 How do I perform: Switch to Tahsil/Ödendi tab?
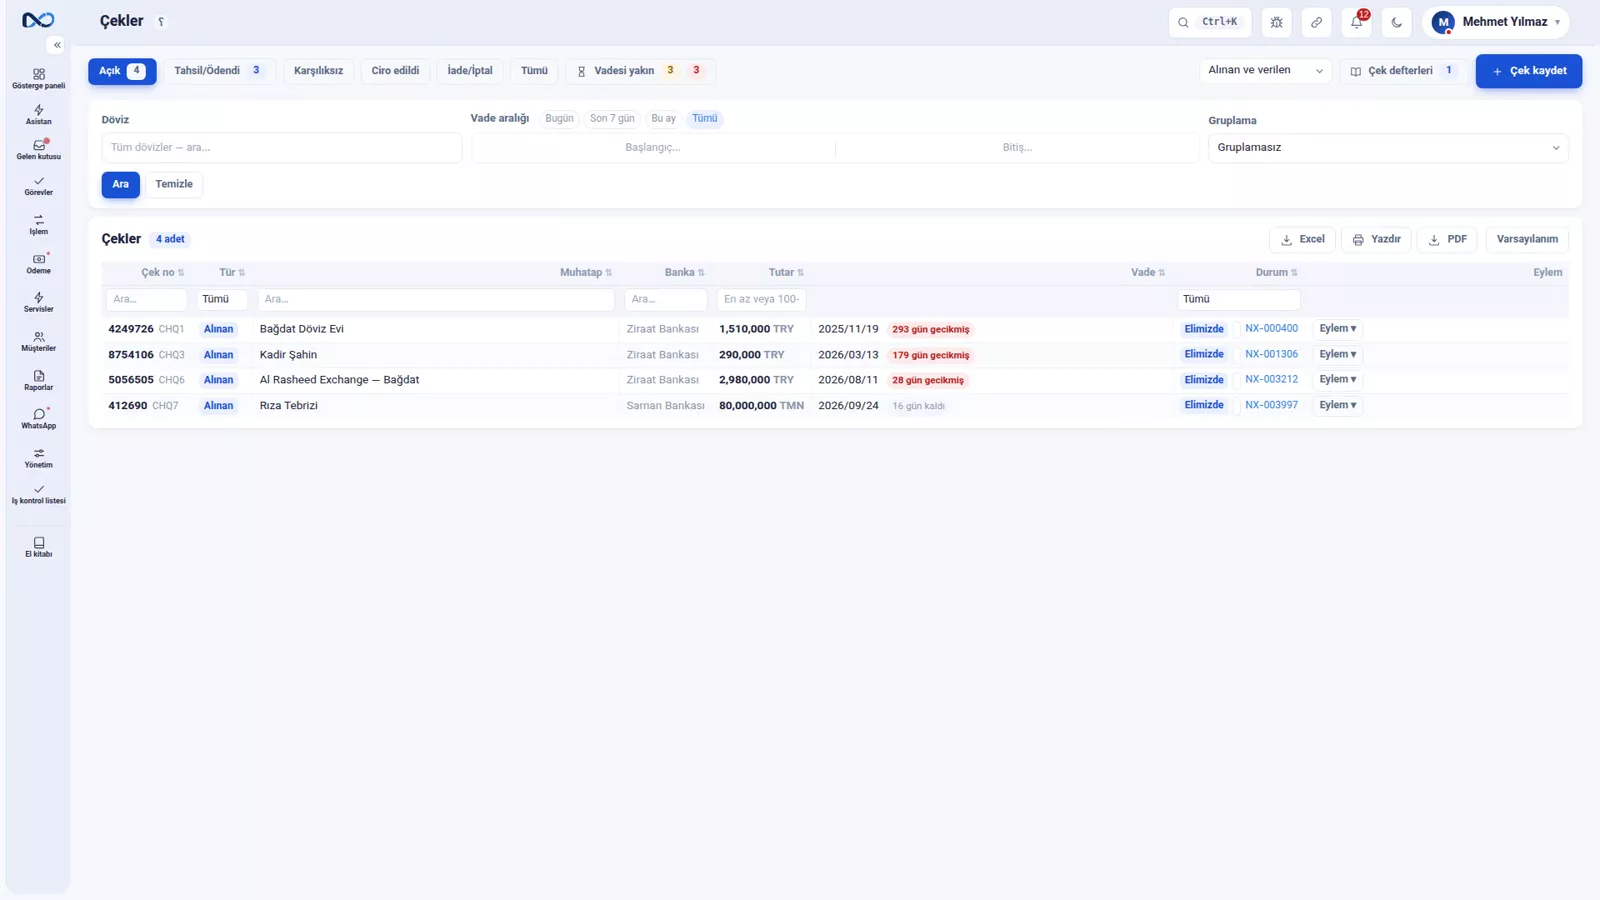pos(218,71)
